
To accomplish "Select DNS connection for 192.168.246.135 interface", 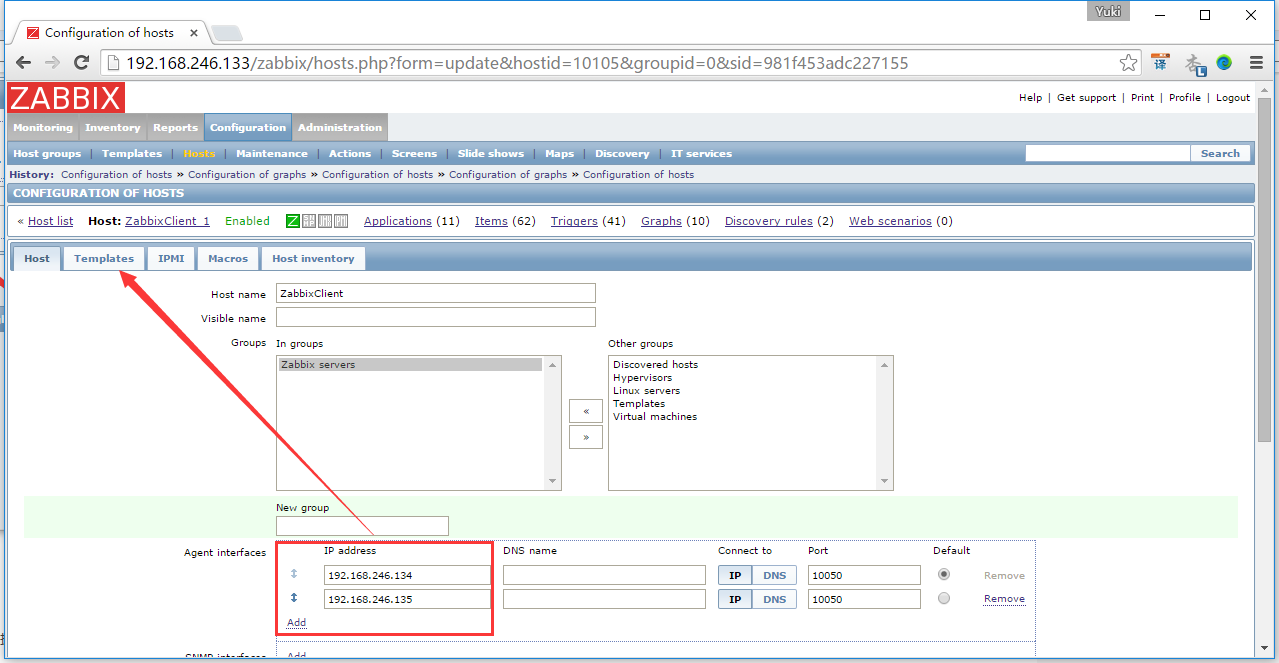I will (x=775, y=599).
